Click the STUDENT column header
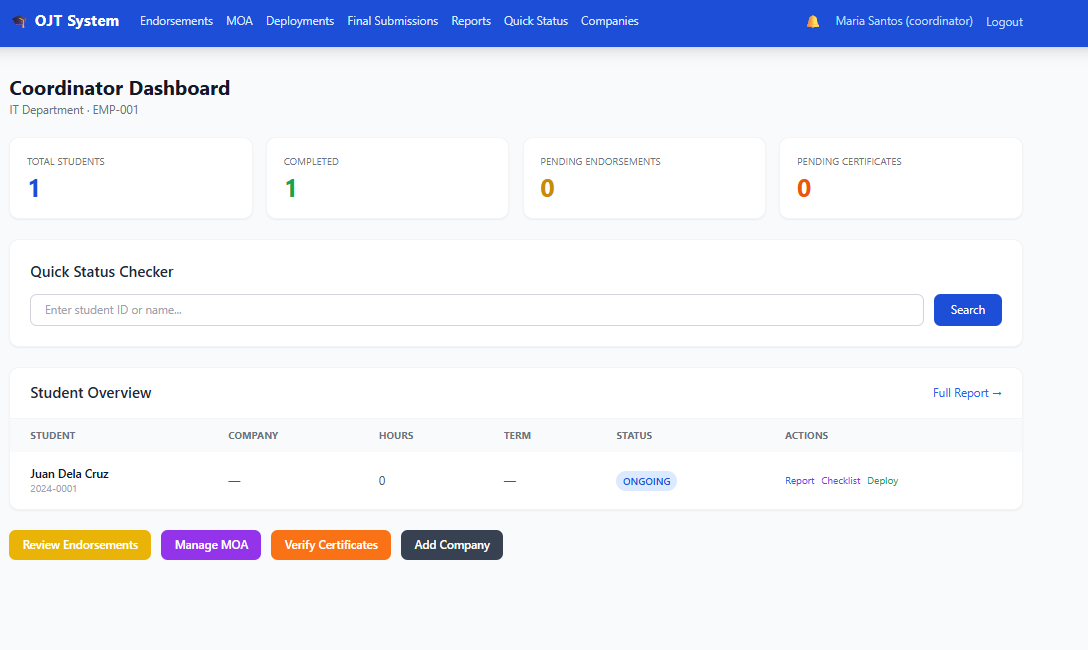This screenshot has width=1088, height=650. pos(53,436)
